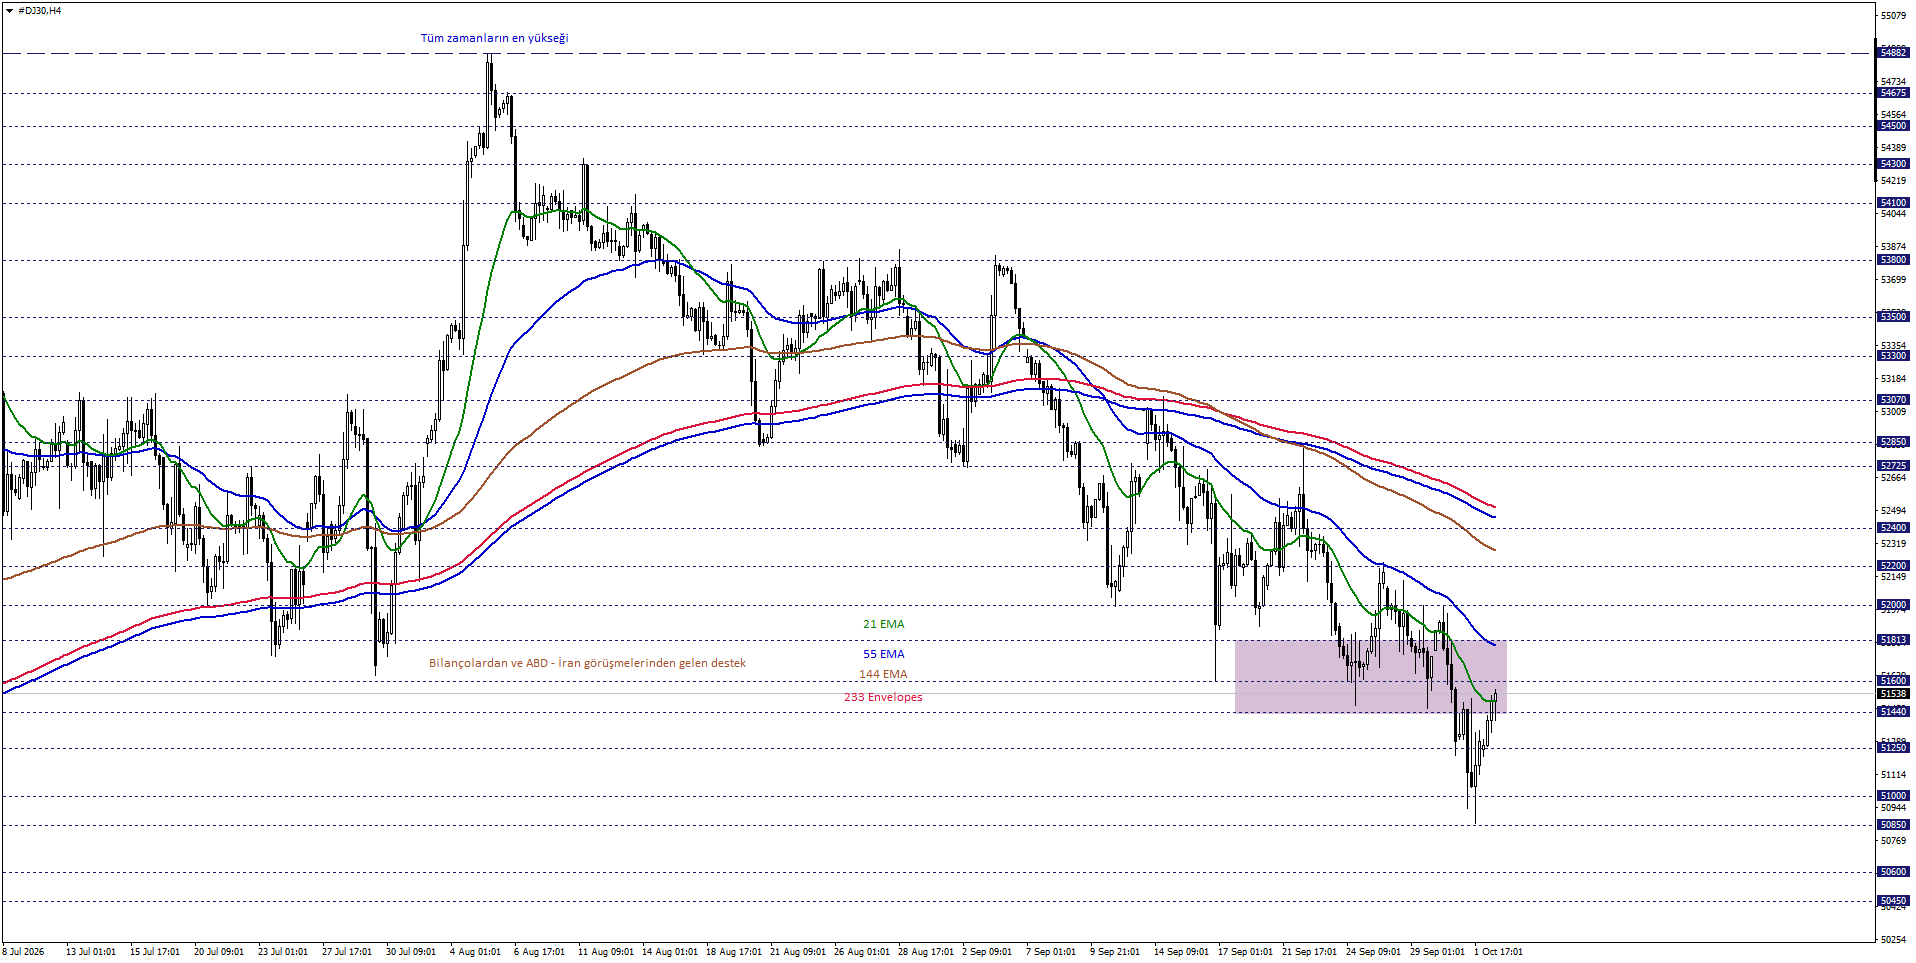This screenshot has height=963, width=1916.
Task: Click the 54675 price level tag
Action: click(1893, 93)
